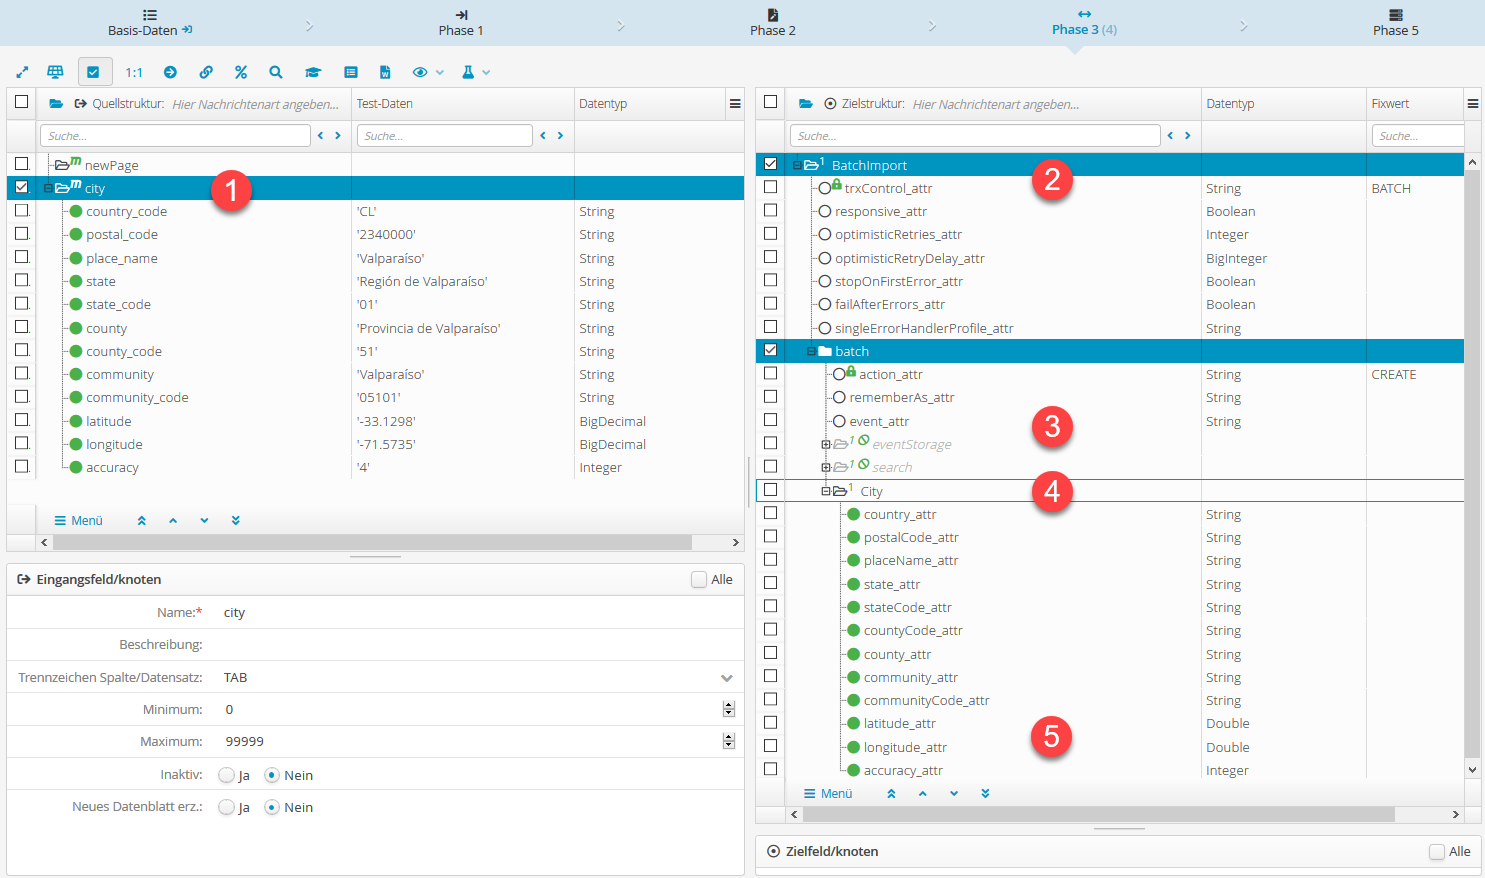Click the flask test toolbar icon

[x=468, y=72]
